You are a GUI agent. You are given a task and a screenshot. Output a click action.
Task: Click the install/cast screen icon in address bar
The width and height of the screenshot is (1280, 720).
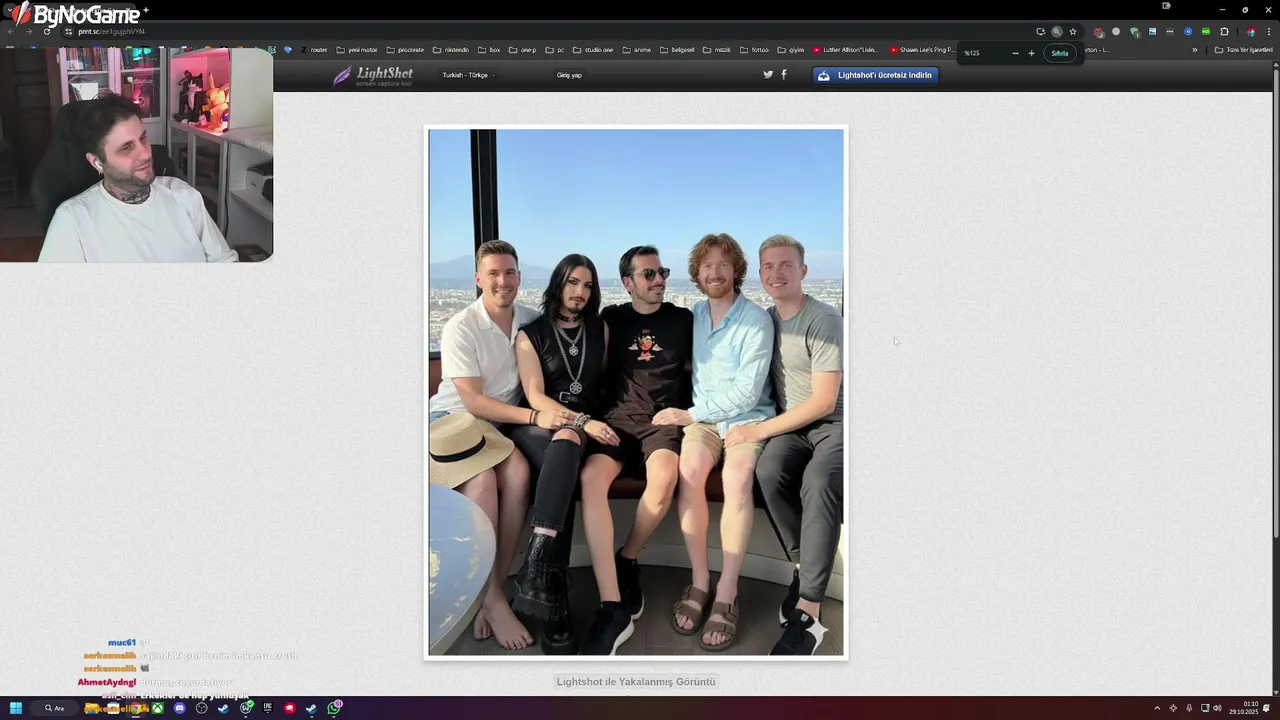1041,32
